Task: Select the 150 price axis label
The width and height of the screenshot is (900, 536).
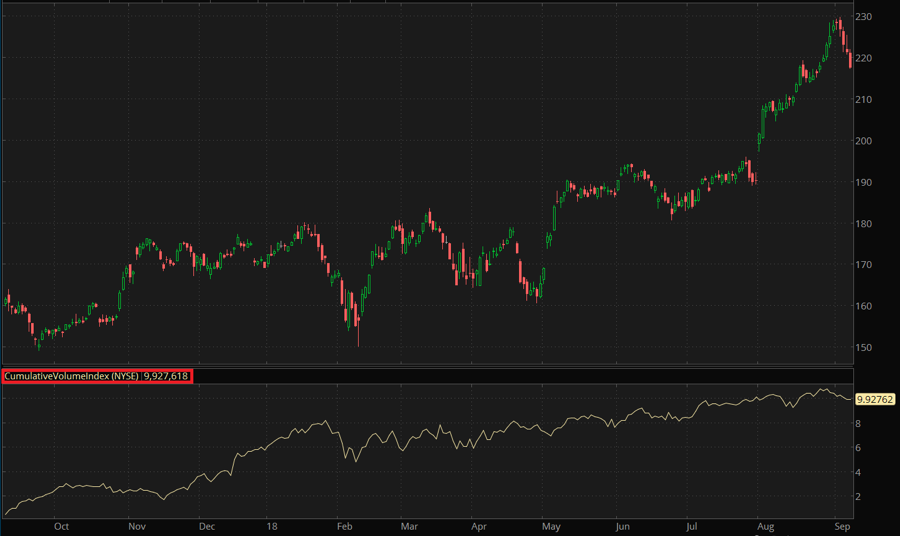Action: click(866, 348)
